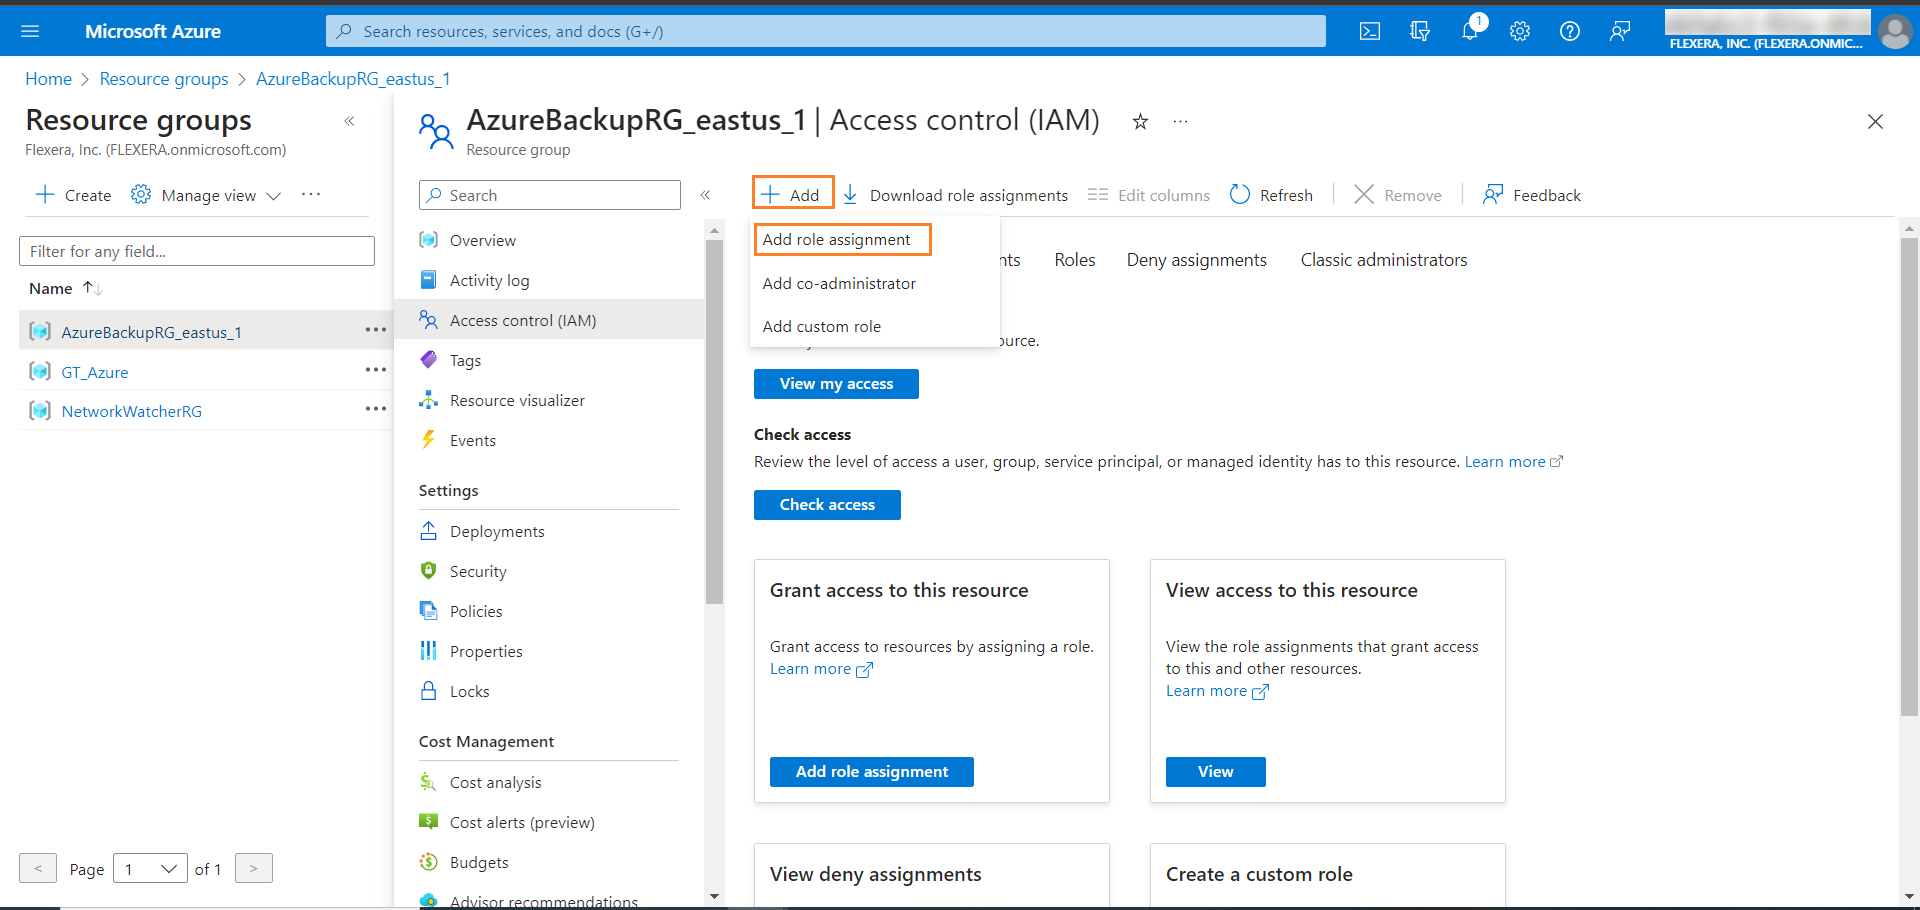Open Cloud Shell from top bar
Viewport: 1920px width, 910px height.
1369,31
